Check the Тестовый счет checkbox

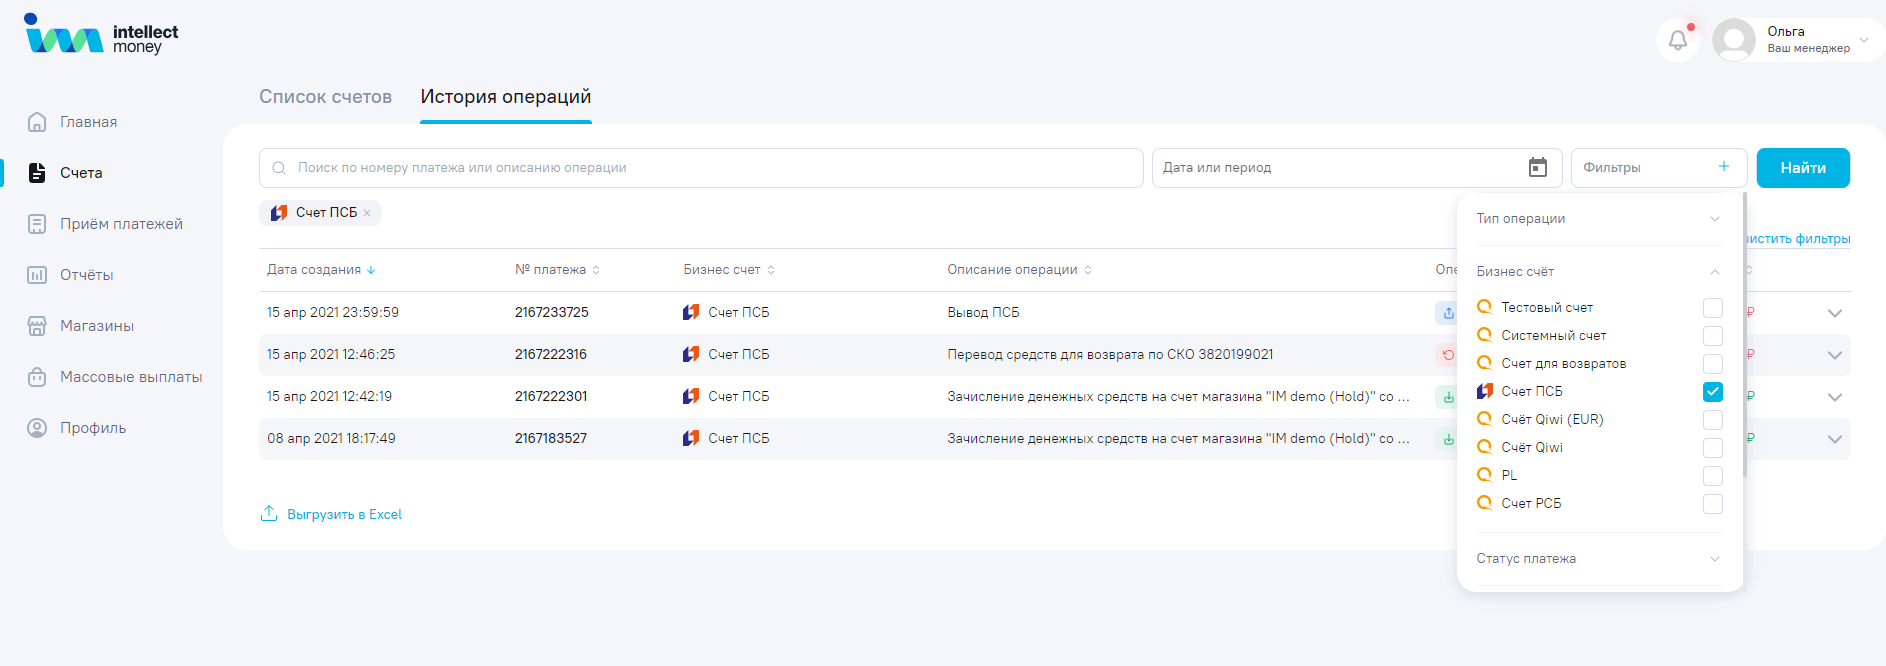(1712, 308)
